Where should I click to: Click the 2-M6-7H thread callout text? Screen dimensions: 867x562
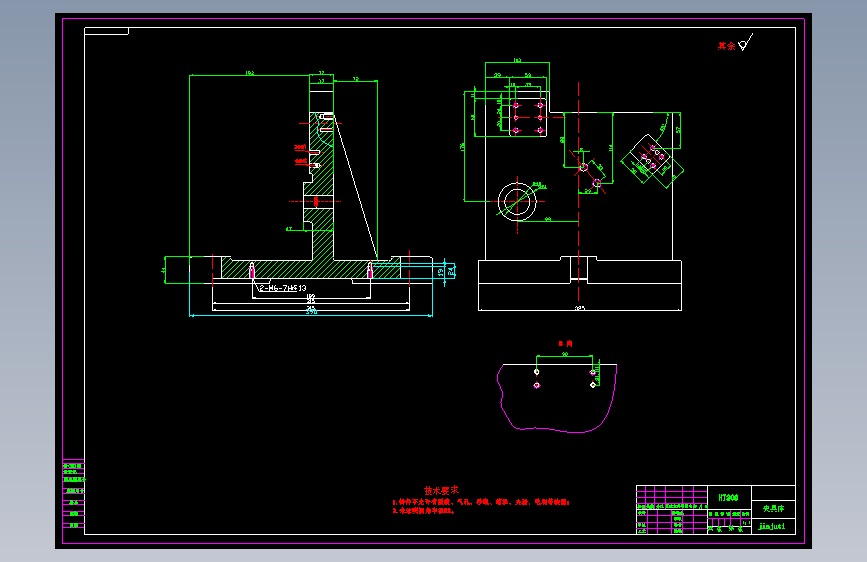(x=283, y=288)
